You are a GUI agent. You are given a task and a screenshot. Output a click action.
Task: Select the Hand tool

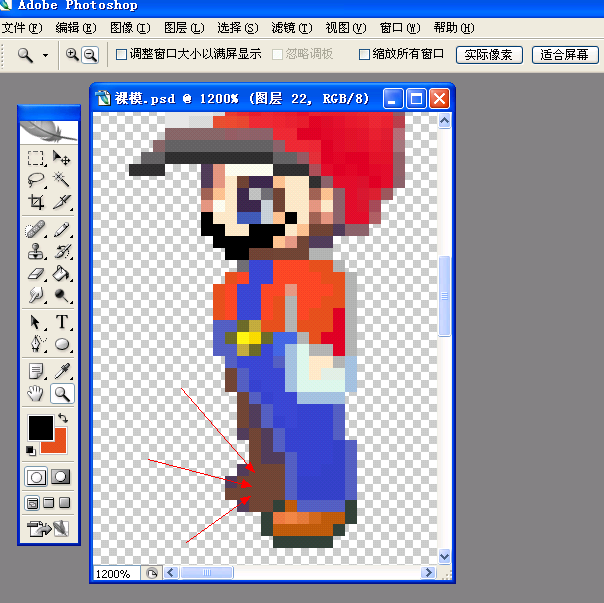[x=36, y=394]
